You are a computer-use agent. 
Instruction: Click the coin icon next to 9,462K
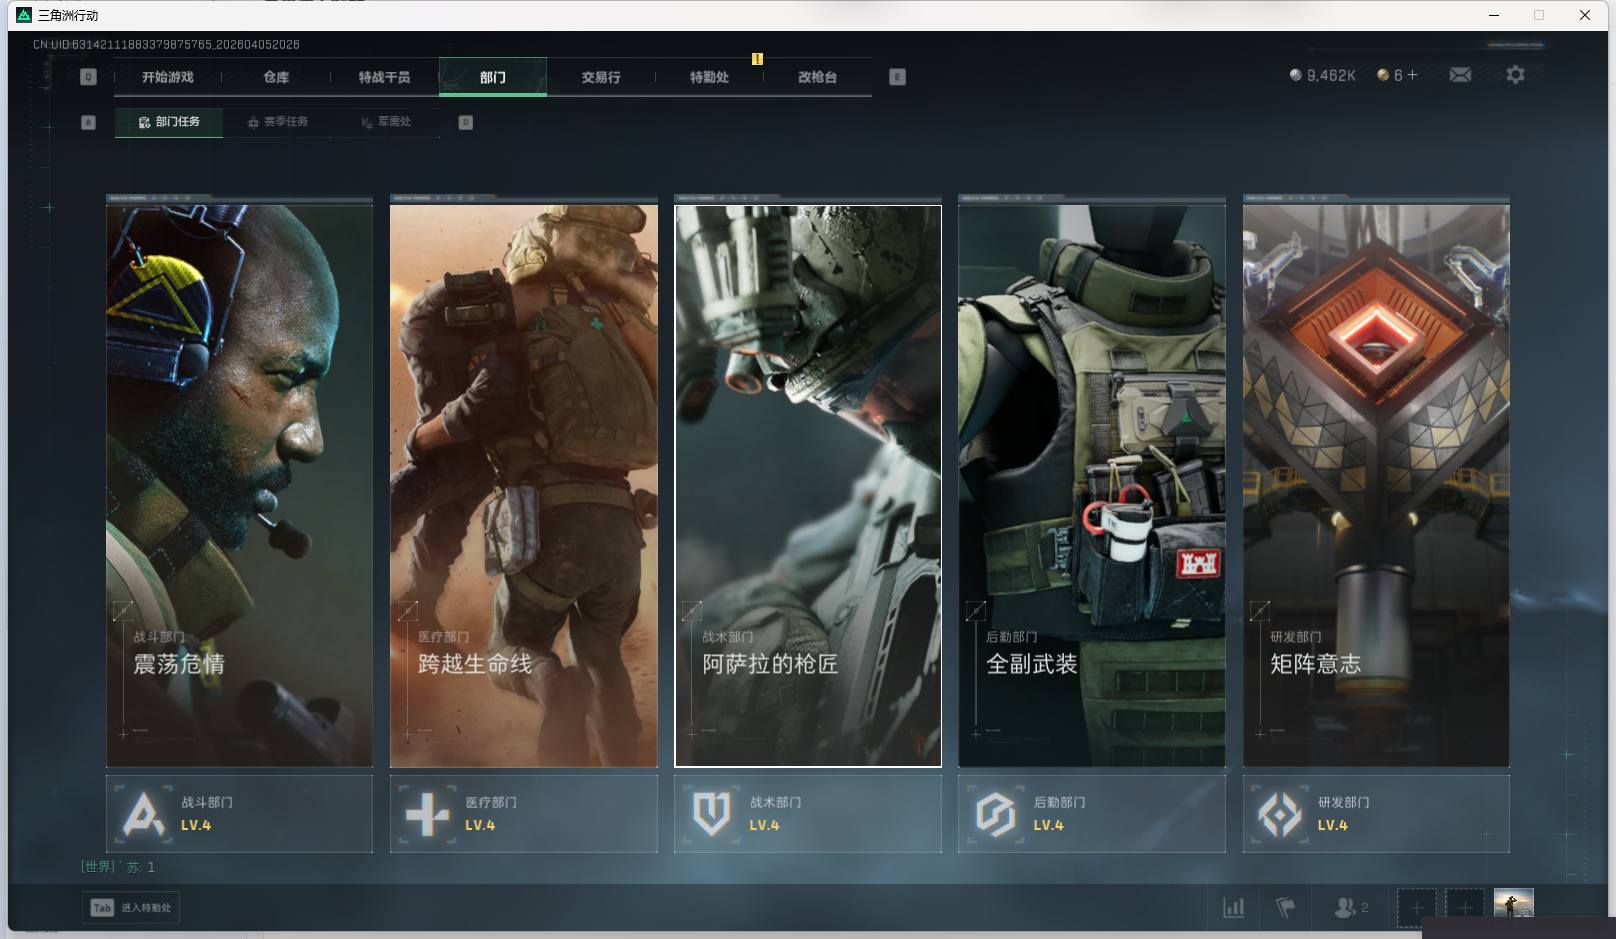pos(1296,75)
